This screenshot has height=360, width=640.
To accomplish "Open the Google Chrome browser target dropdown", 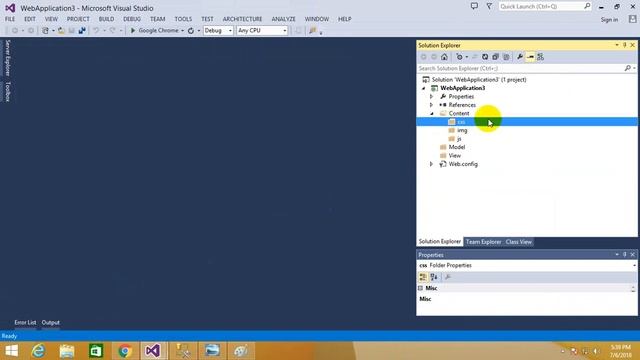I will pyautogui.click(x=182, y=31).
